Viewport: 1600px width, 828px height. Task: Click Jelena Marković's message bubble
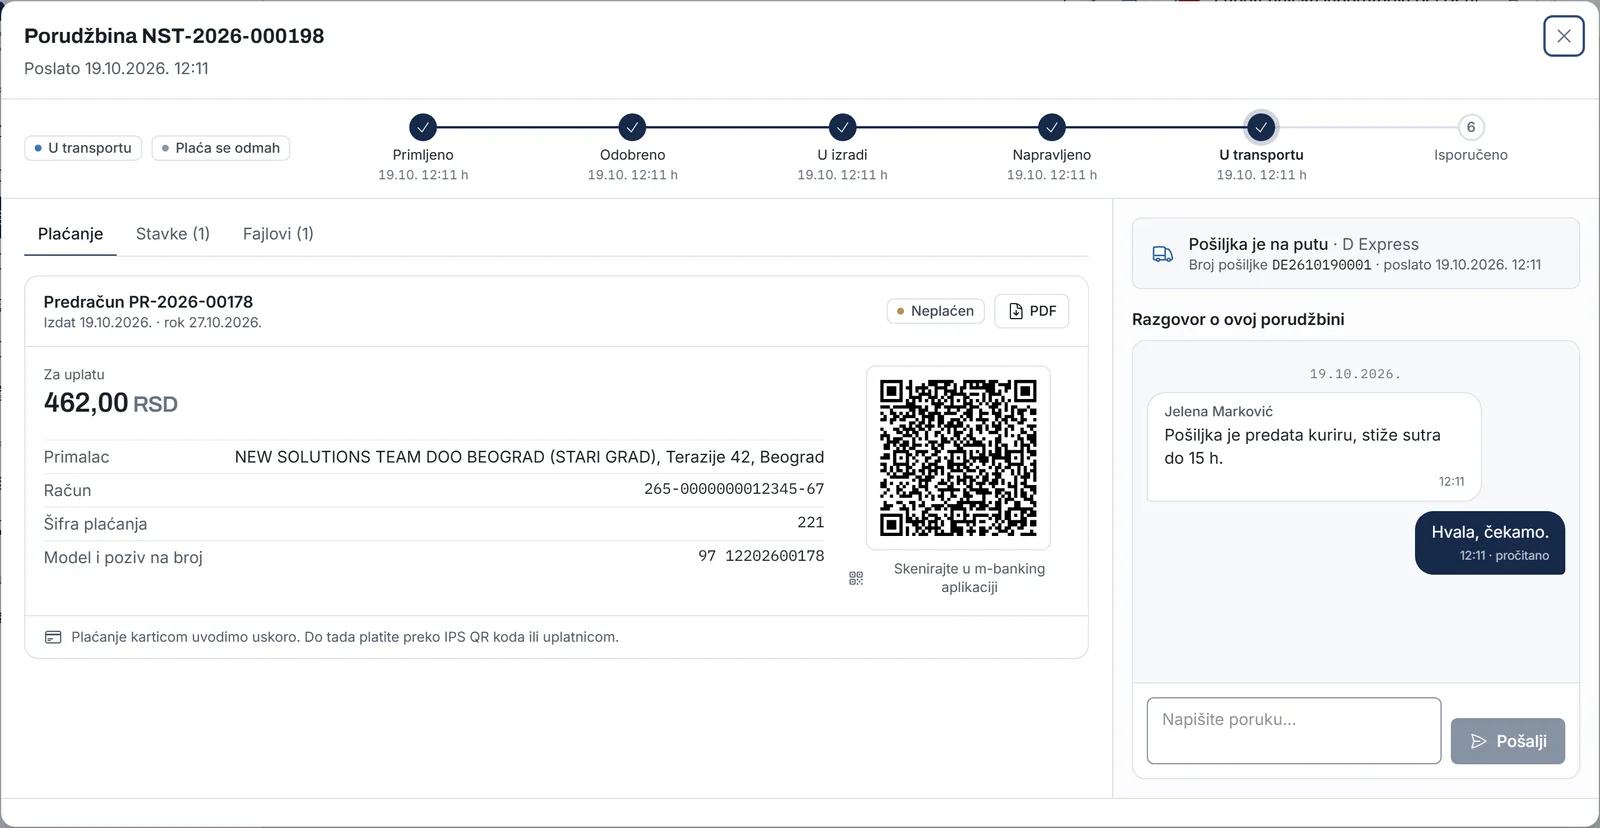click(1314, 446)
